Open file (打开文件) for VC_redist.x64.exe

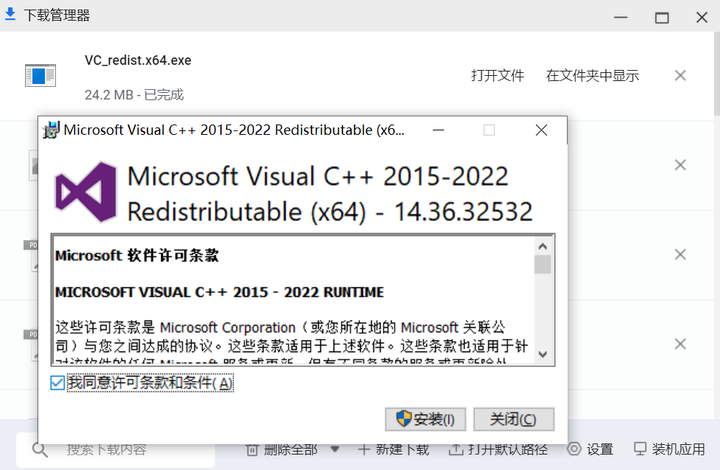coord(497,75)
